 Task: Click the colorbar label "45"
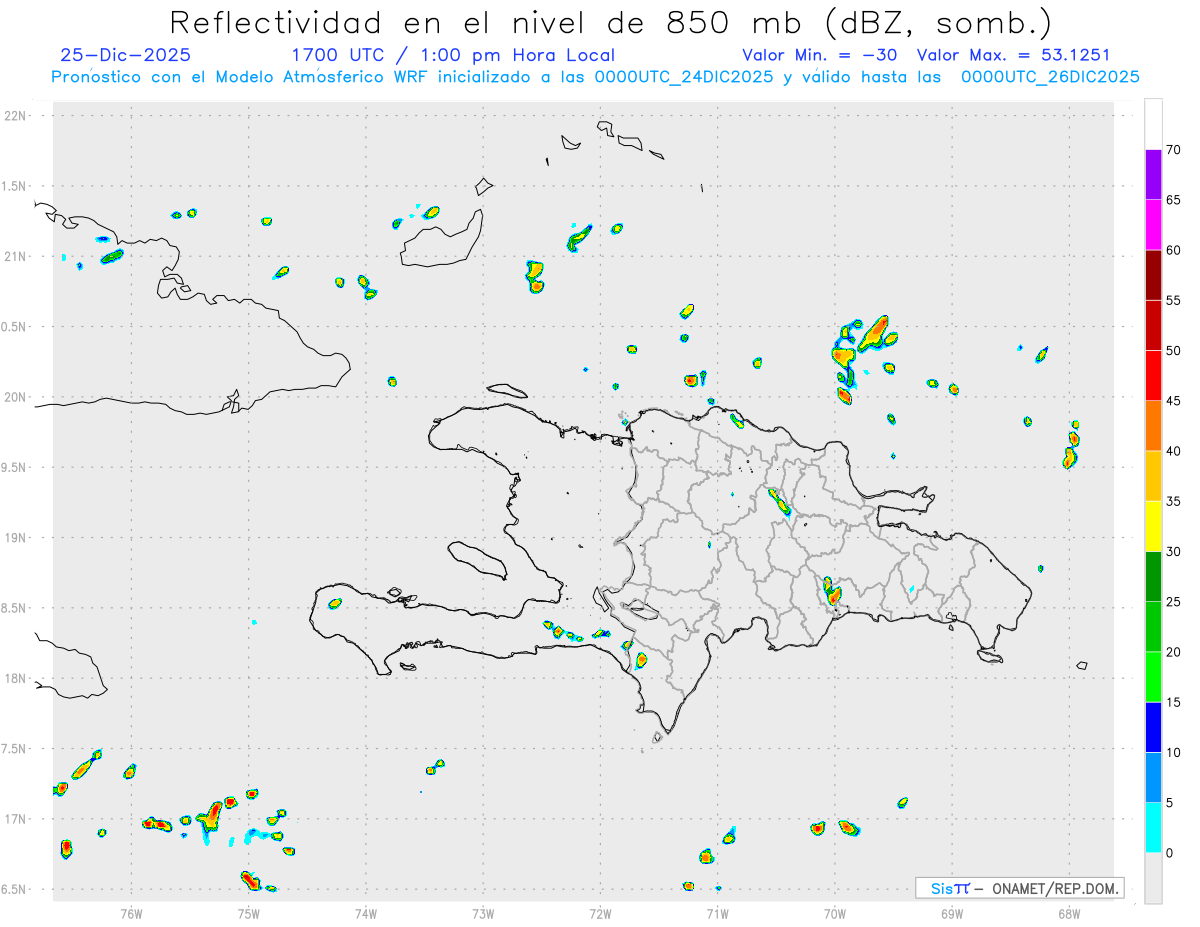[1173, 401]
